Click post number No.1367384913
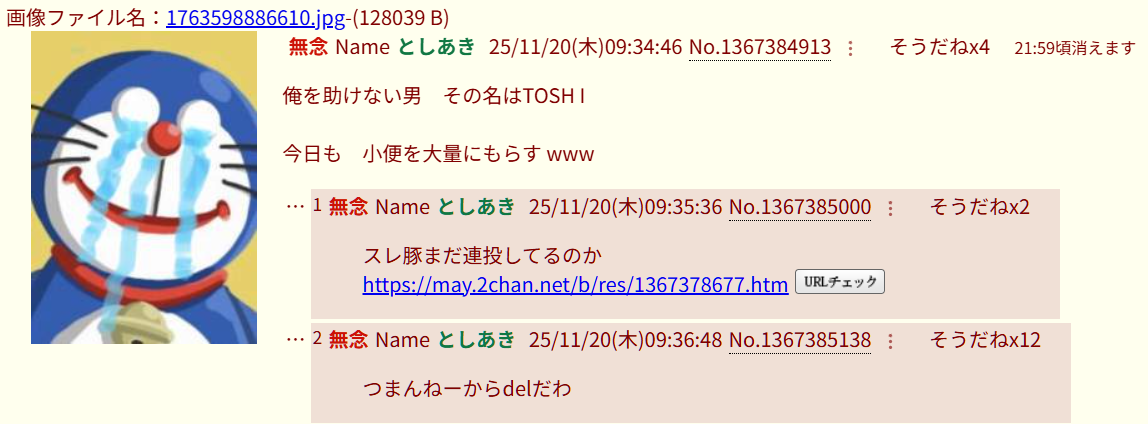 point(760,48)
